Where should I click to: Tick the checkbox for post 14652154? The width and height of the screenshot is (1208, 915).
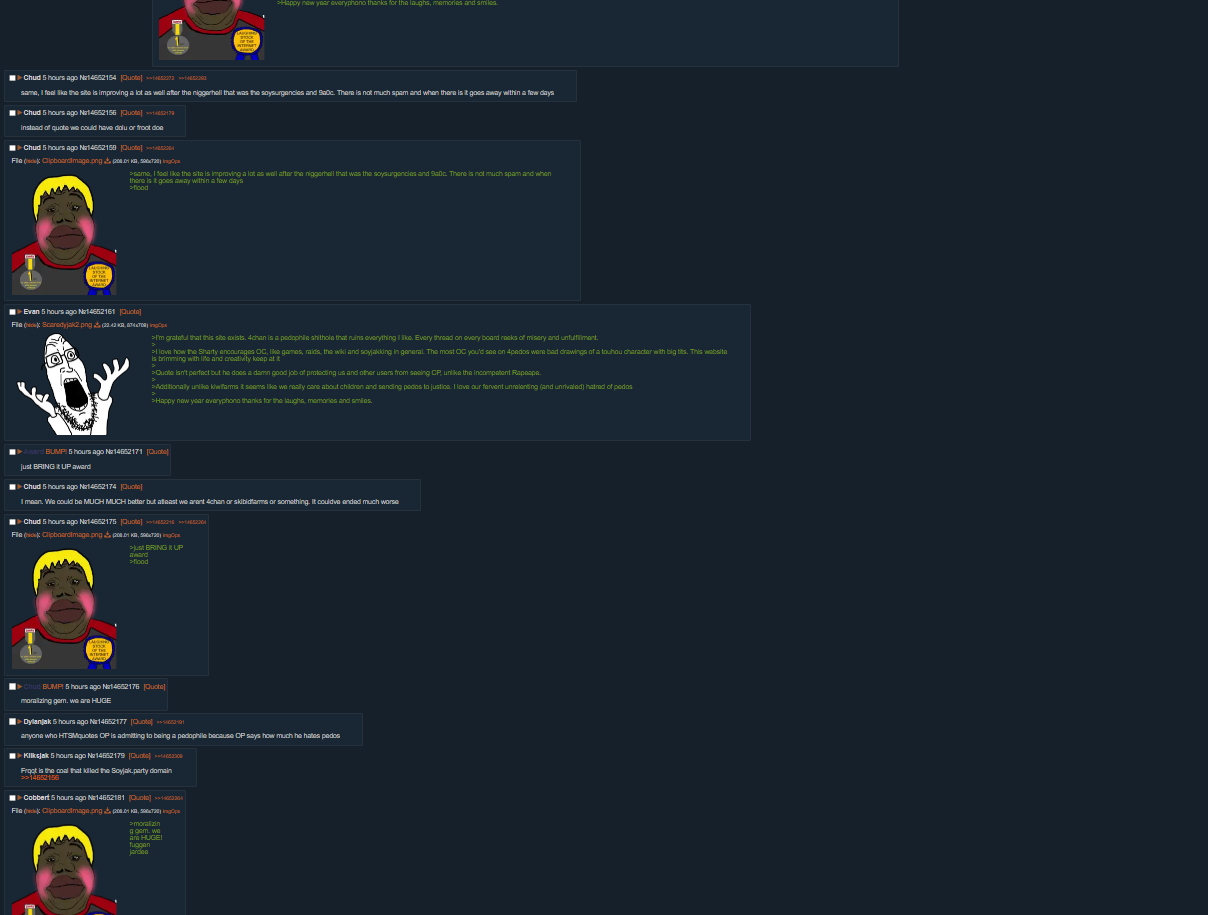[12, 78]
